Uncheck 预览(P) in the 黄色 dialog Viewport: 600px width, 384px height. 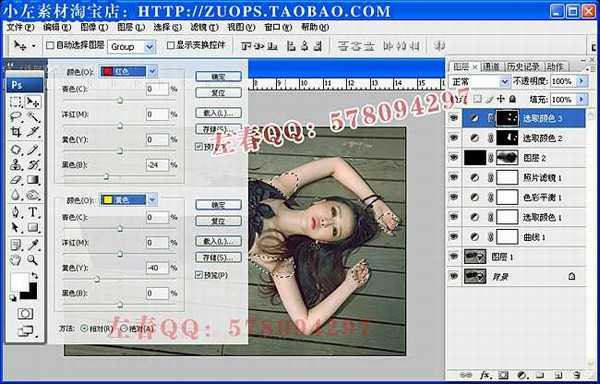199,275
